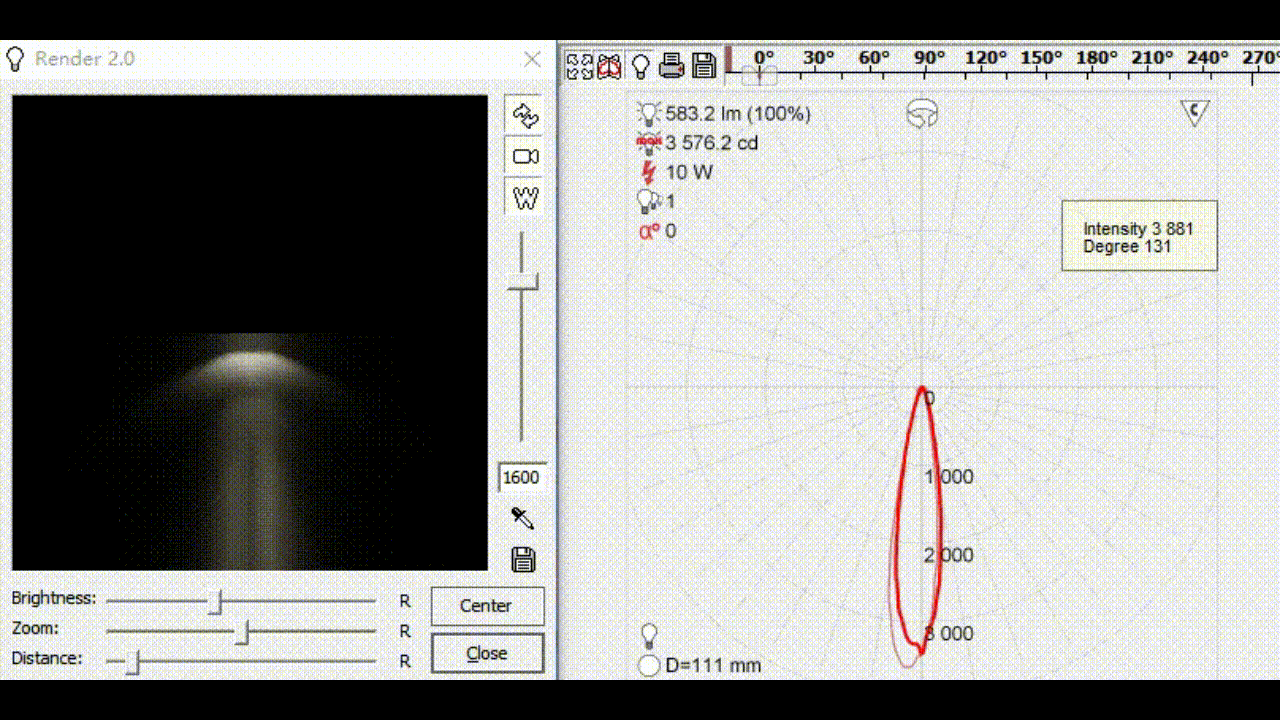Click the small bulb icon above D=111 mm
The width and height of the screenshot is (1280, 720).
pos(650,635)
